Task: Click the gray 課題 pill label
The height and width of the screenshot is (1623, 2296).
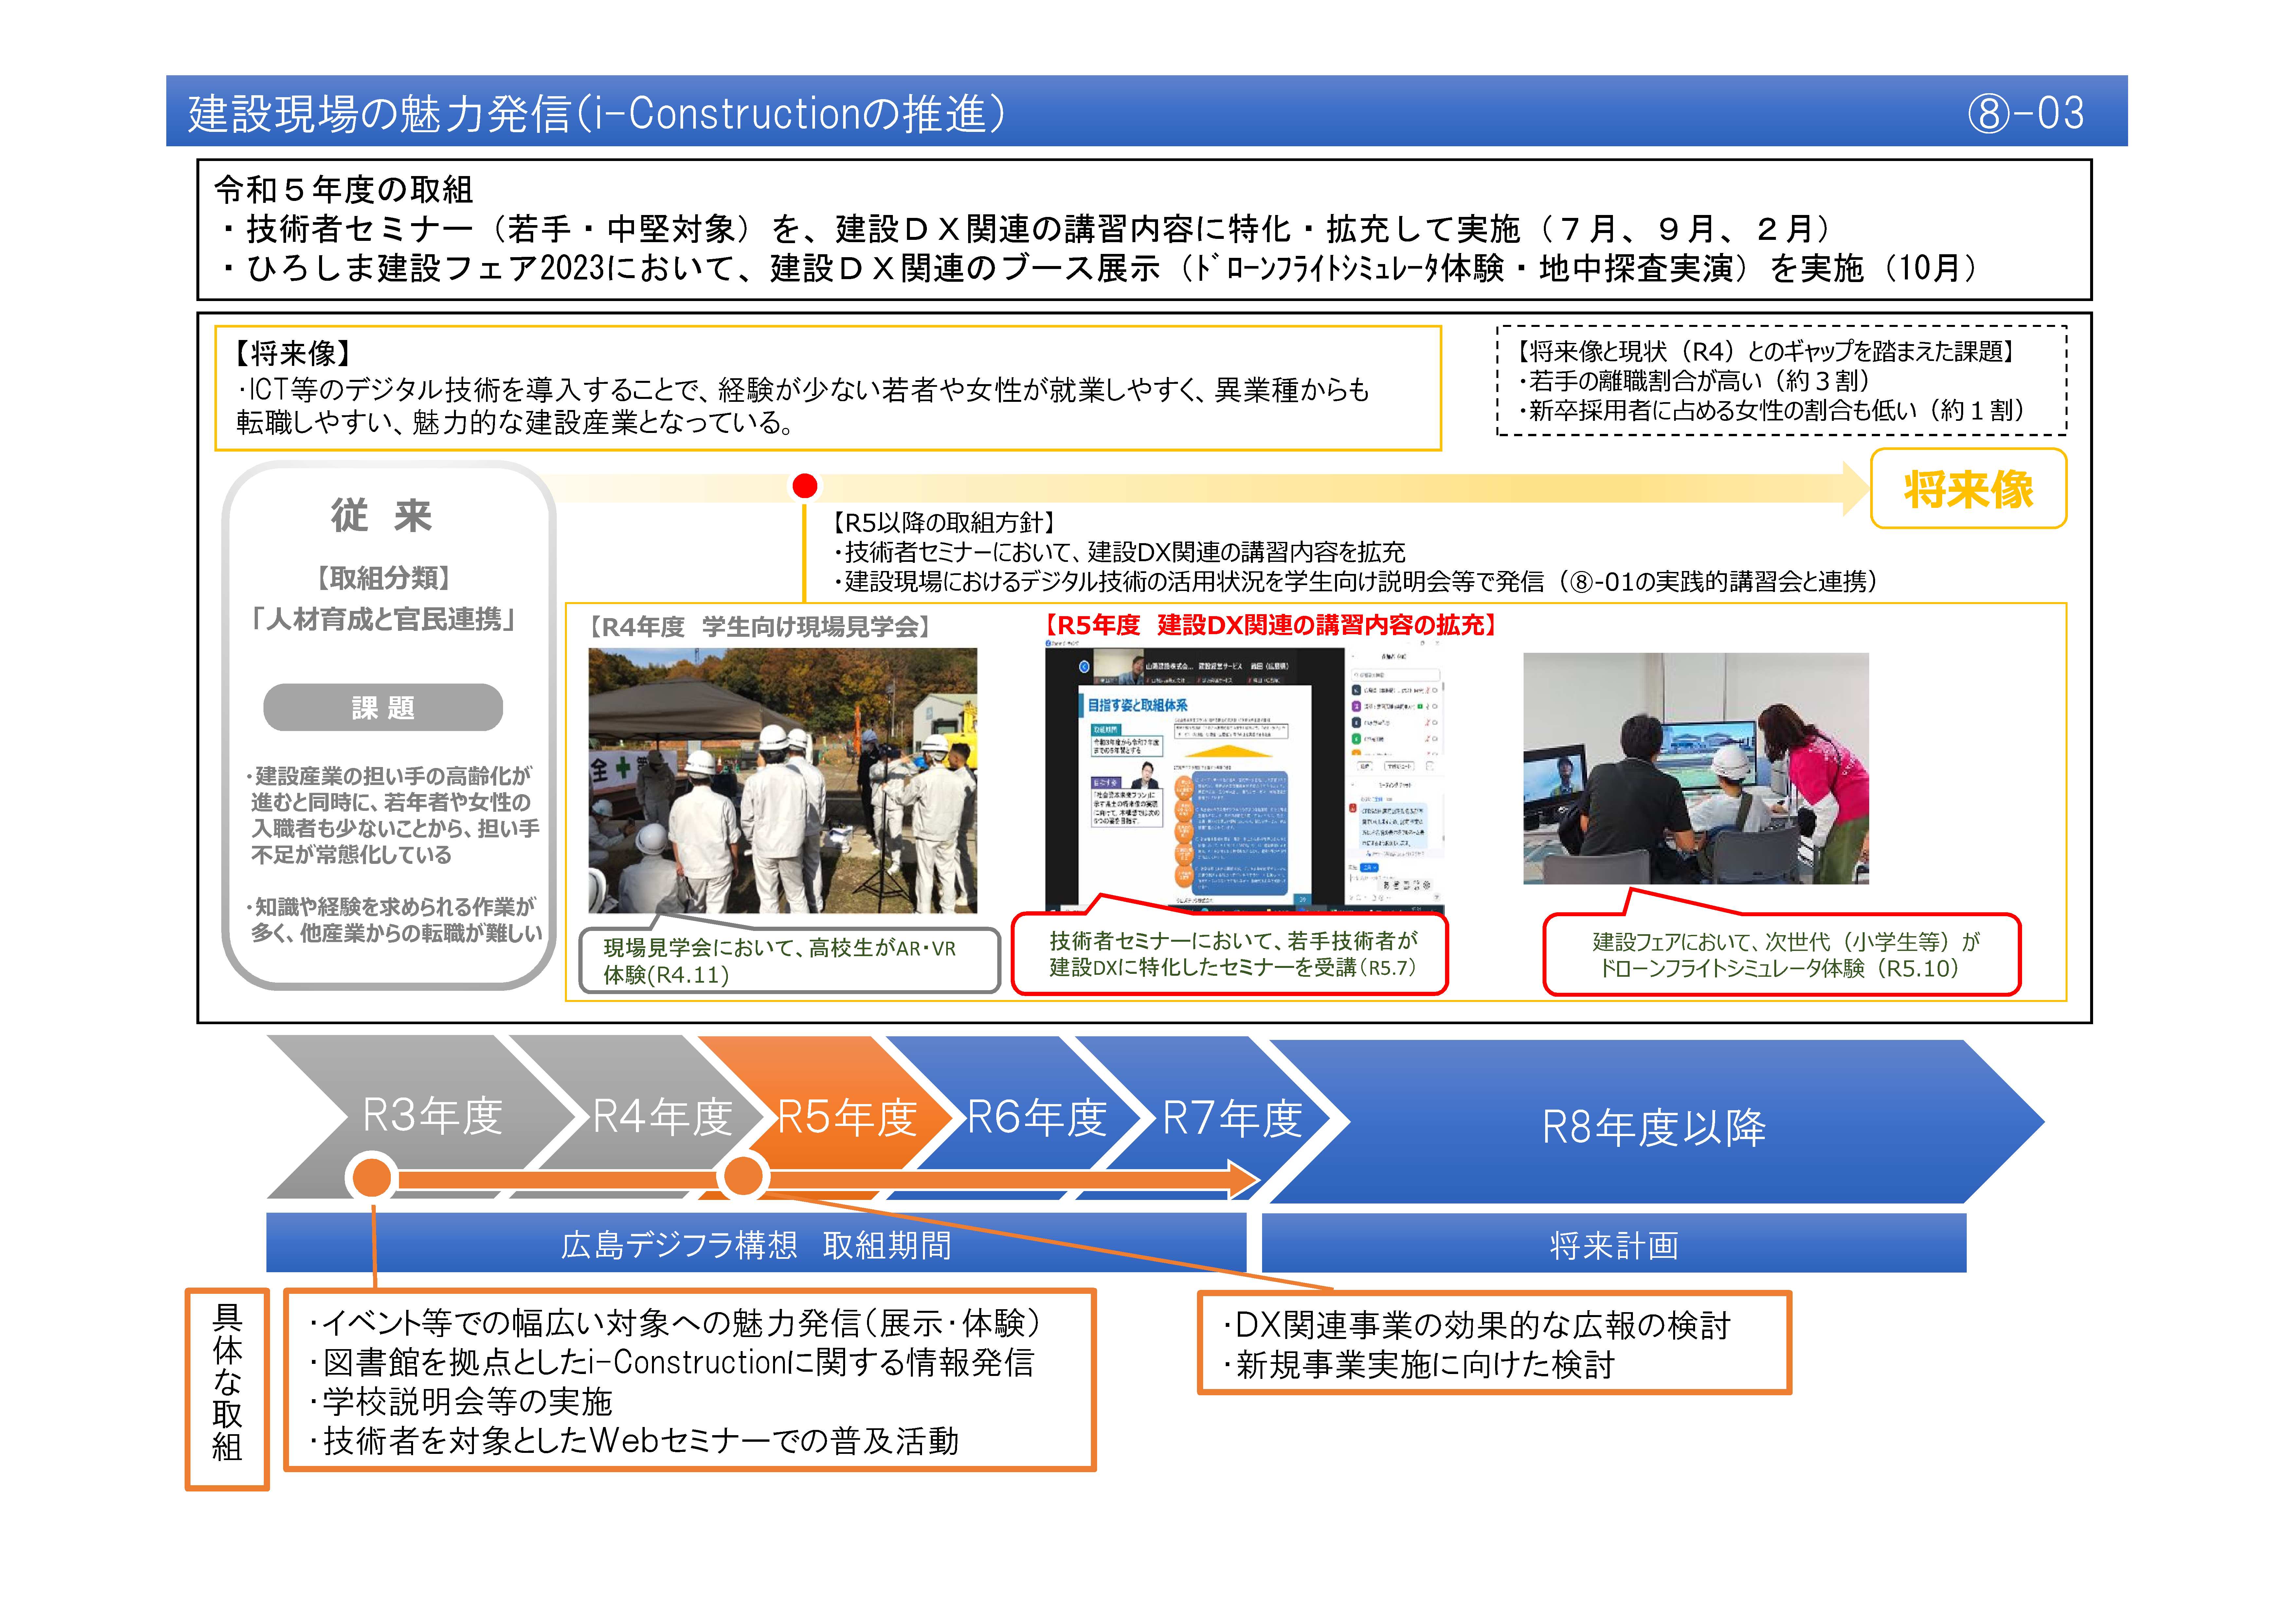Action: tap(383, 708)
